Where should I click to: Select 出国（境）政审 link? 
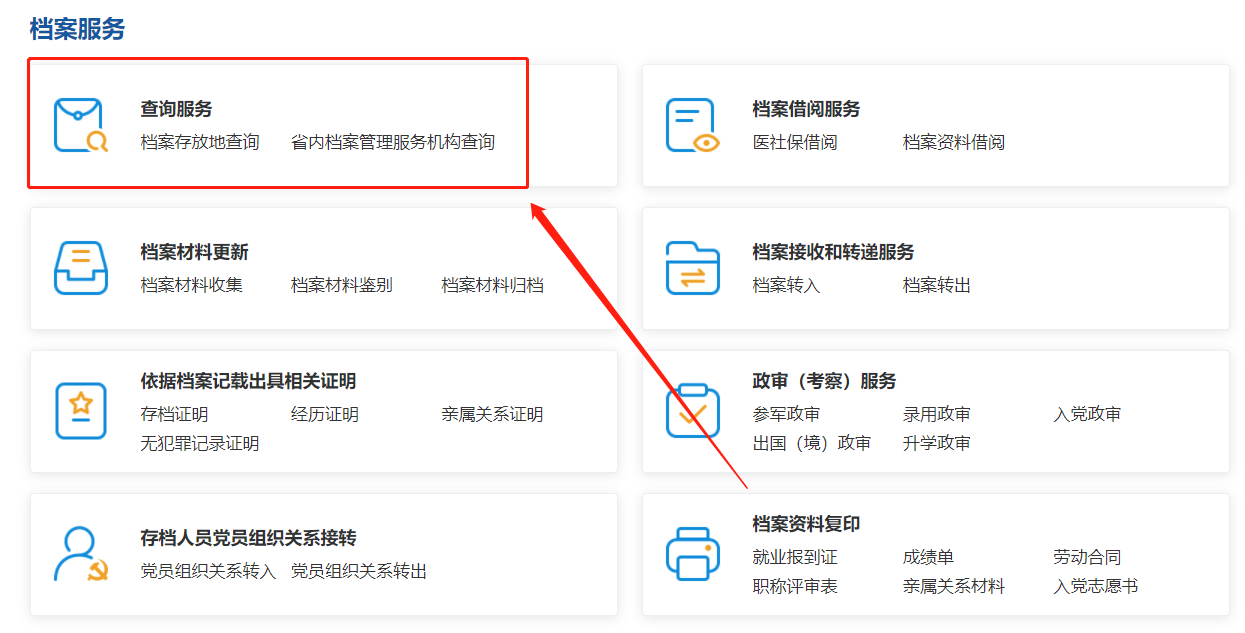click(x=812, y=443)
